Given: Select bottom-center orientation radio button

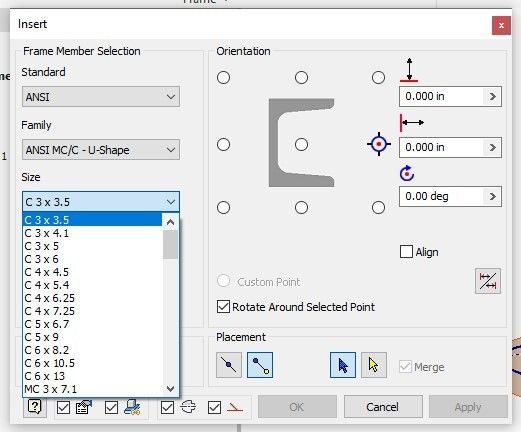Looking at the screenshot, I should click(301, 207).
